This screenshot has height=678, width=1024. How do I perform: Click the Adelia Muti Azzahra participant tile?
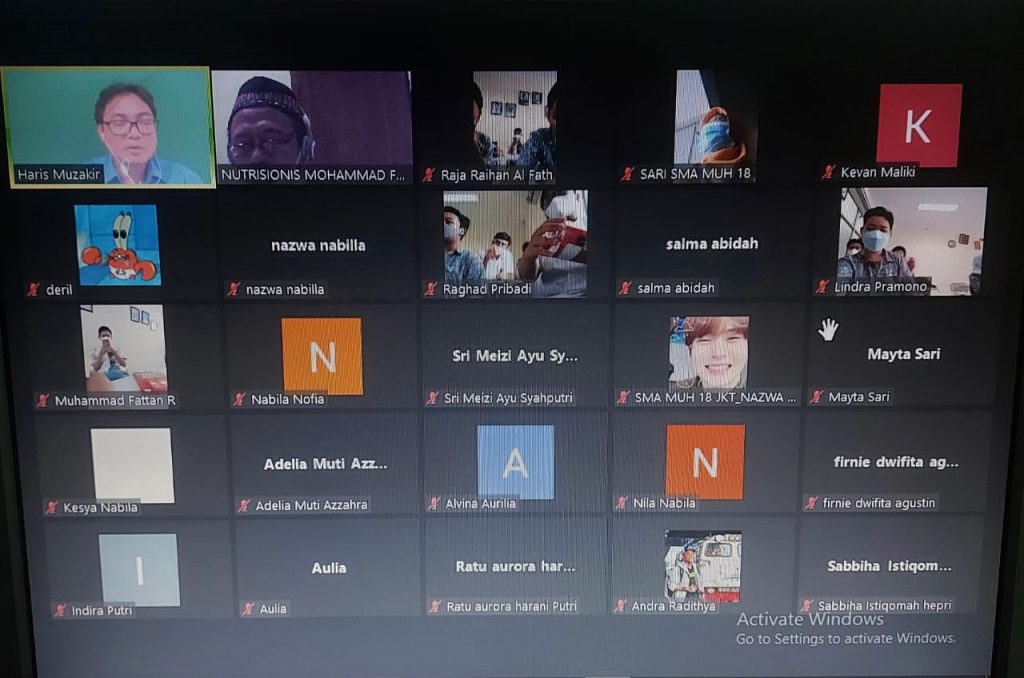(325, 464)
